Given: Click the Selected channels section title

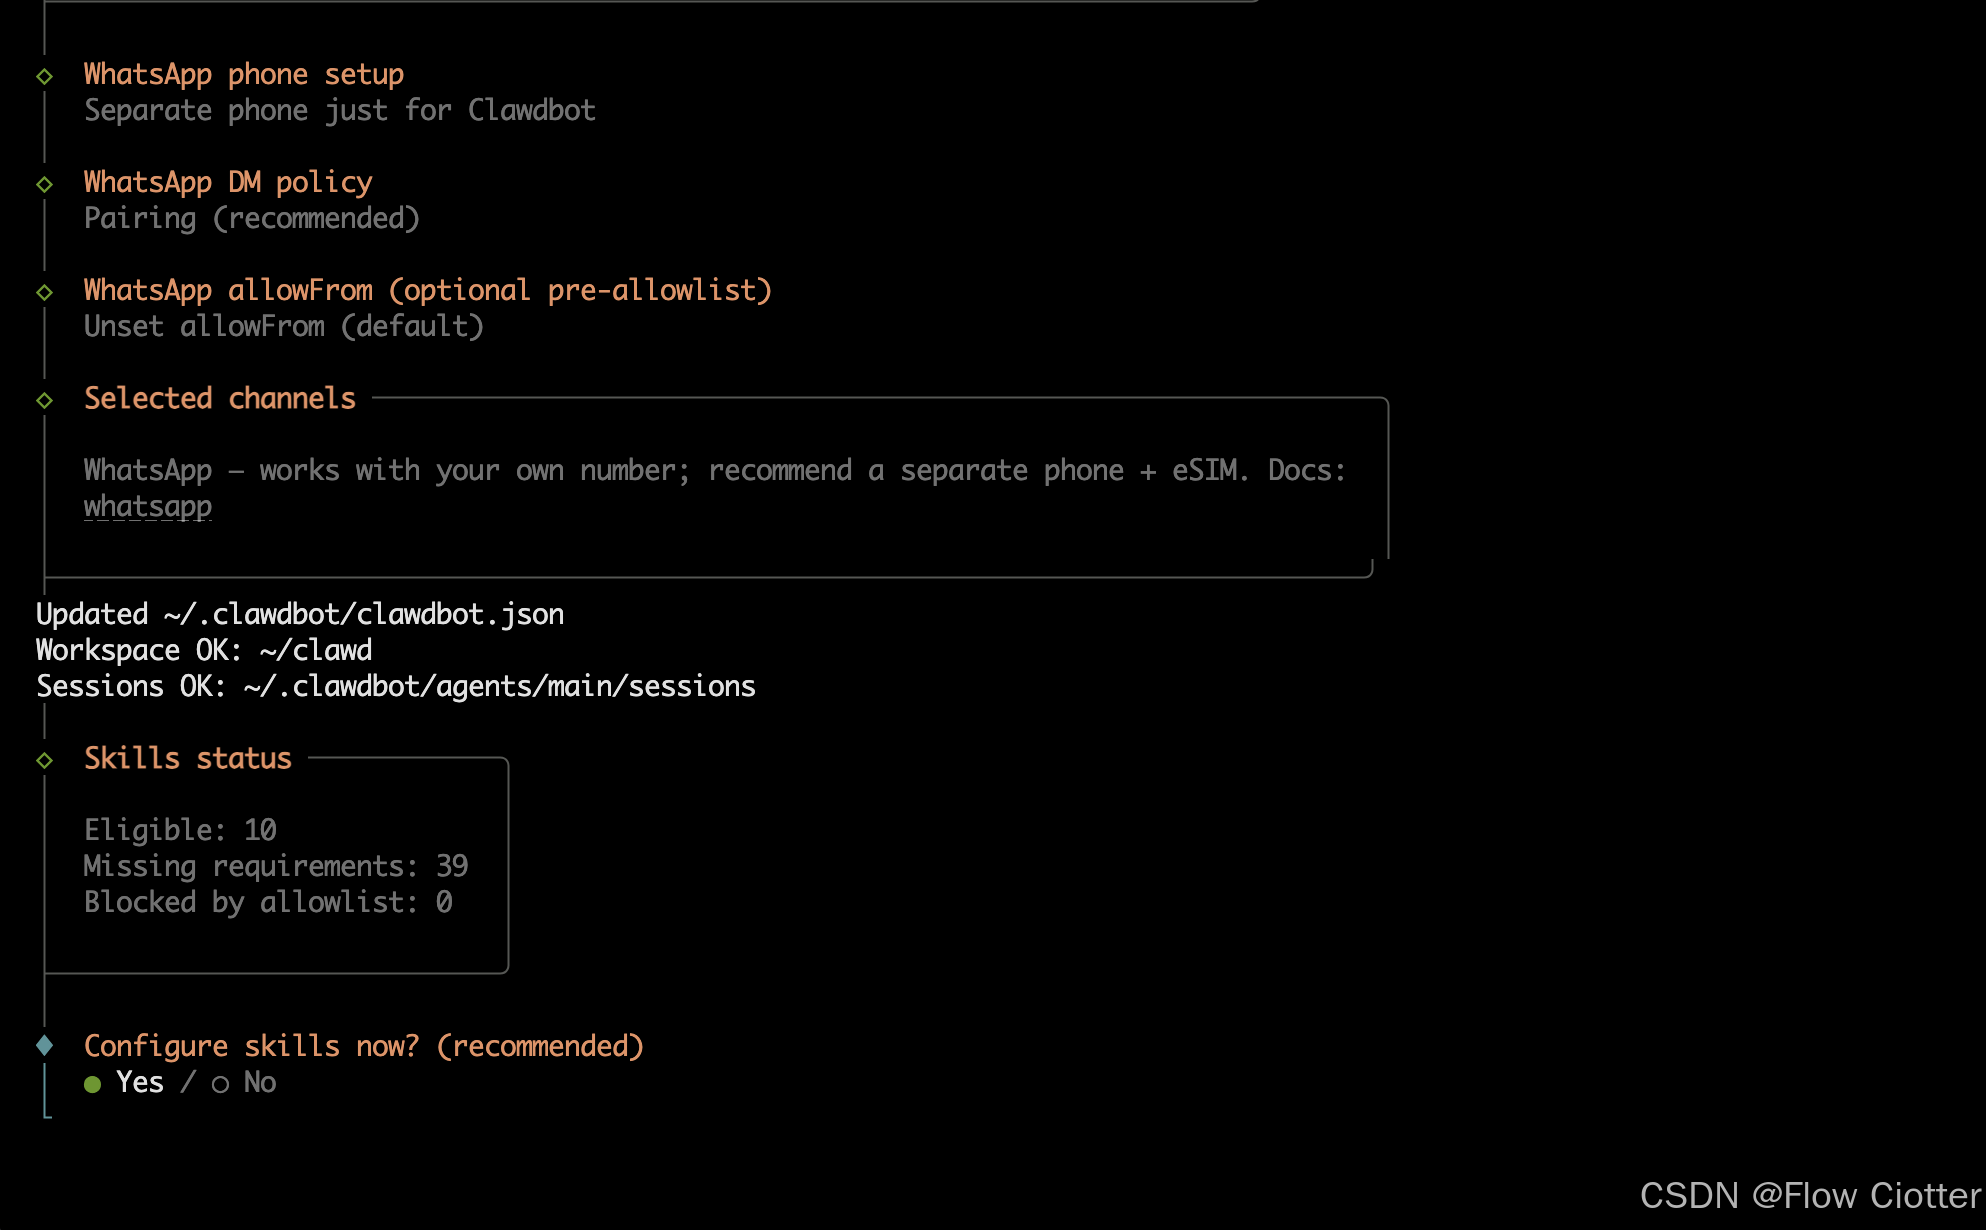Looking at the screenshot, I should [220, 398].
